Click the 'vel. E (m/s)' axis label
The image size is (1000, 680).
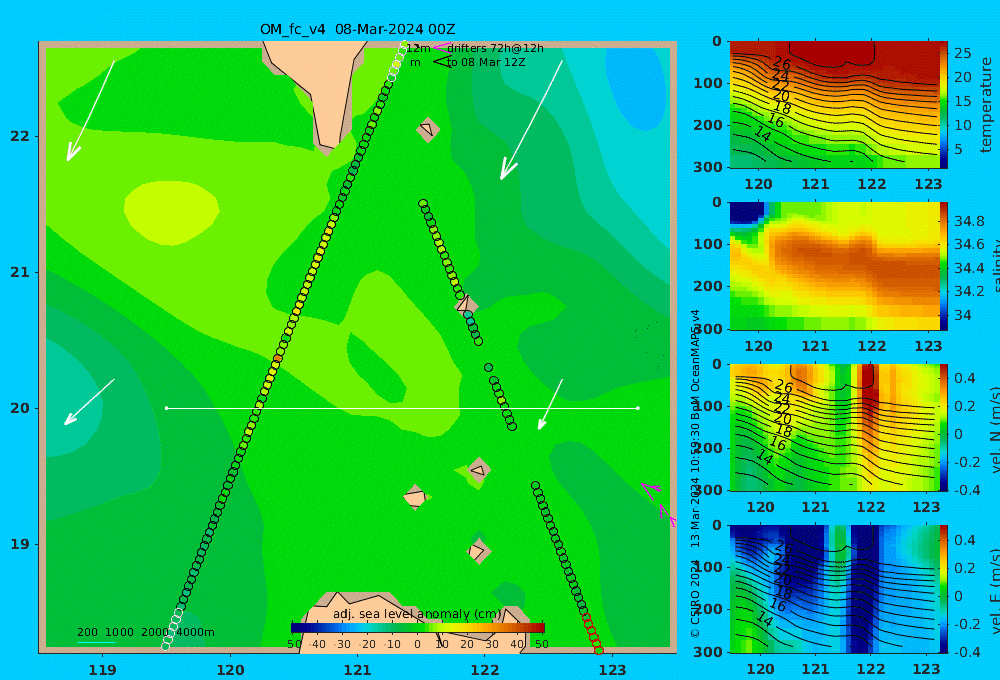pyautogui.click(x=994, y=591)
